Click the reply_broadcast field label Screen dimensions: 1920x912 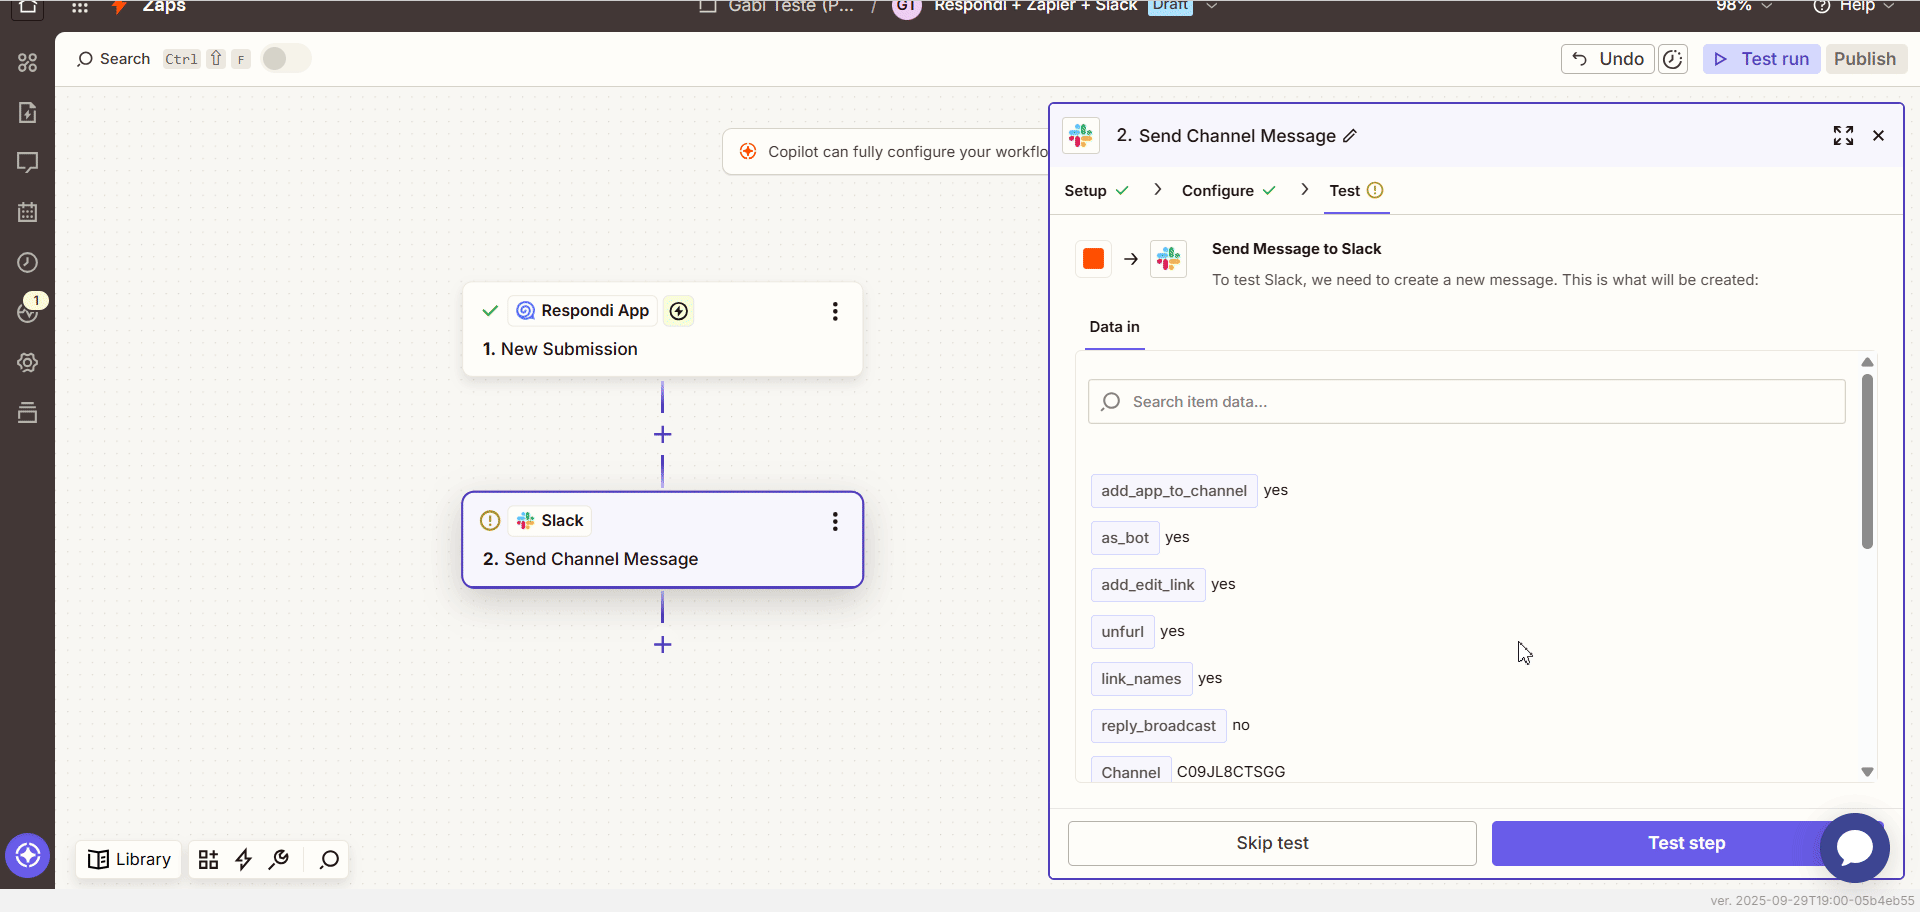point(1158,726)
